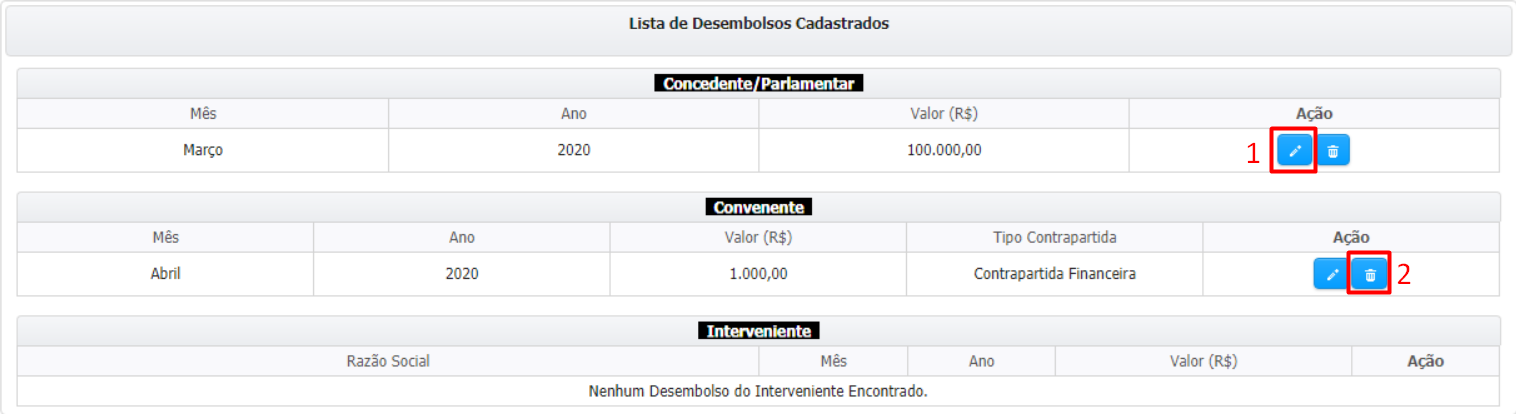Select the Contrapartida Financeira cell
1516x414 pixels.
click(x=1054, y=274)
